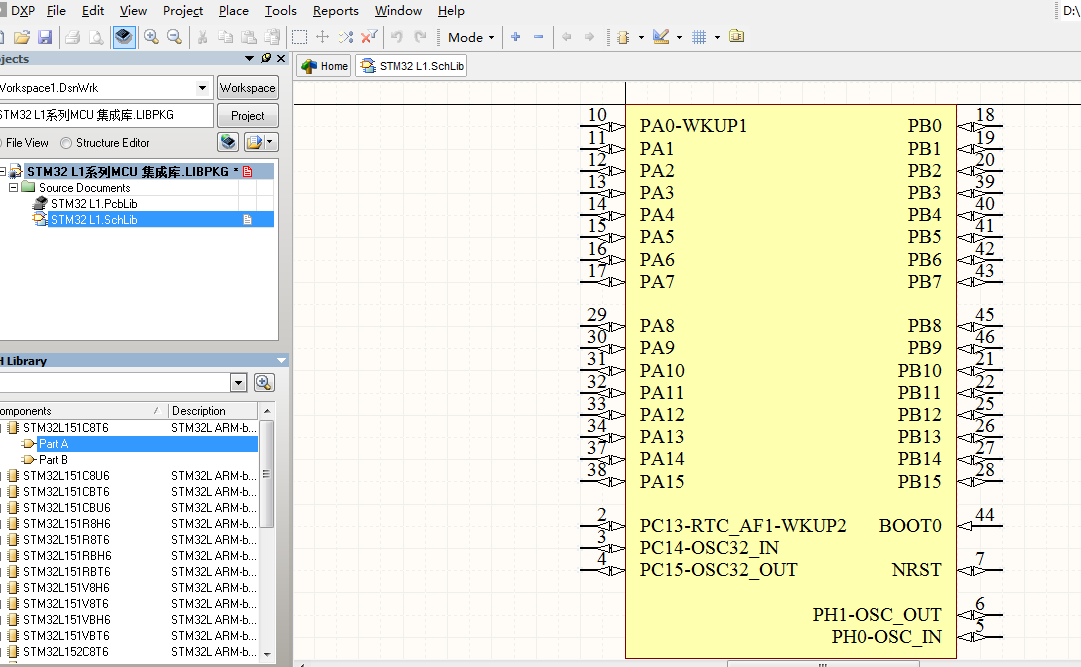Viewport: 1081px width, 667px height.
Task: Open the Place menu
Action: pyautogui.click(x=234, y=10)
